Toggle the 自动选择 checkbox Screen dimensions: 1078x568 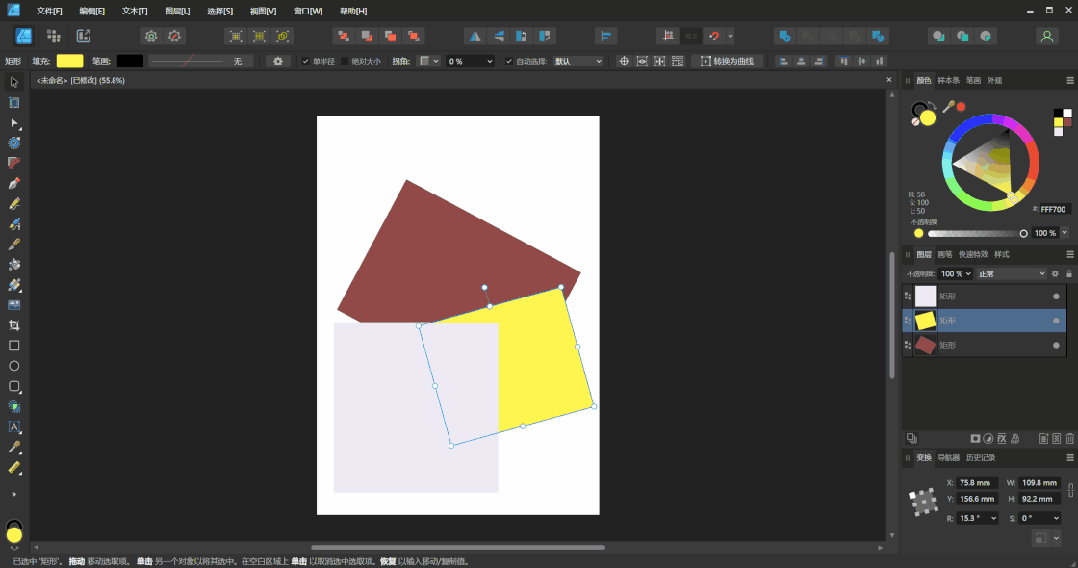(509, 61)
